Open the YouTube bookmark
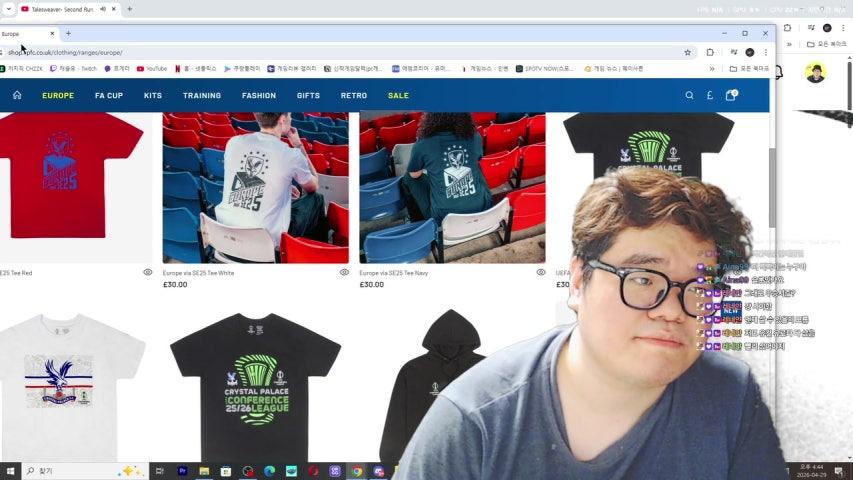The image size is (853, 480). click(x=152, y=69)
